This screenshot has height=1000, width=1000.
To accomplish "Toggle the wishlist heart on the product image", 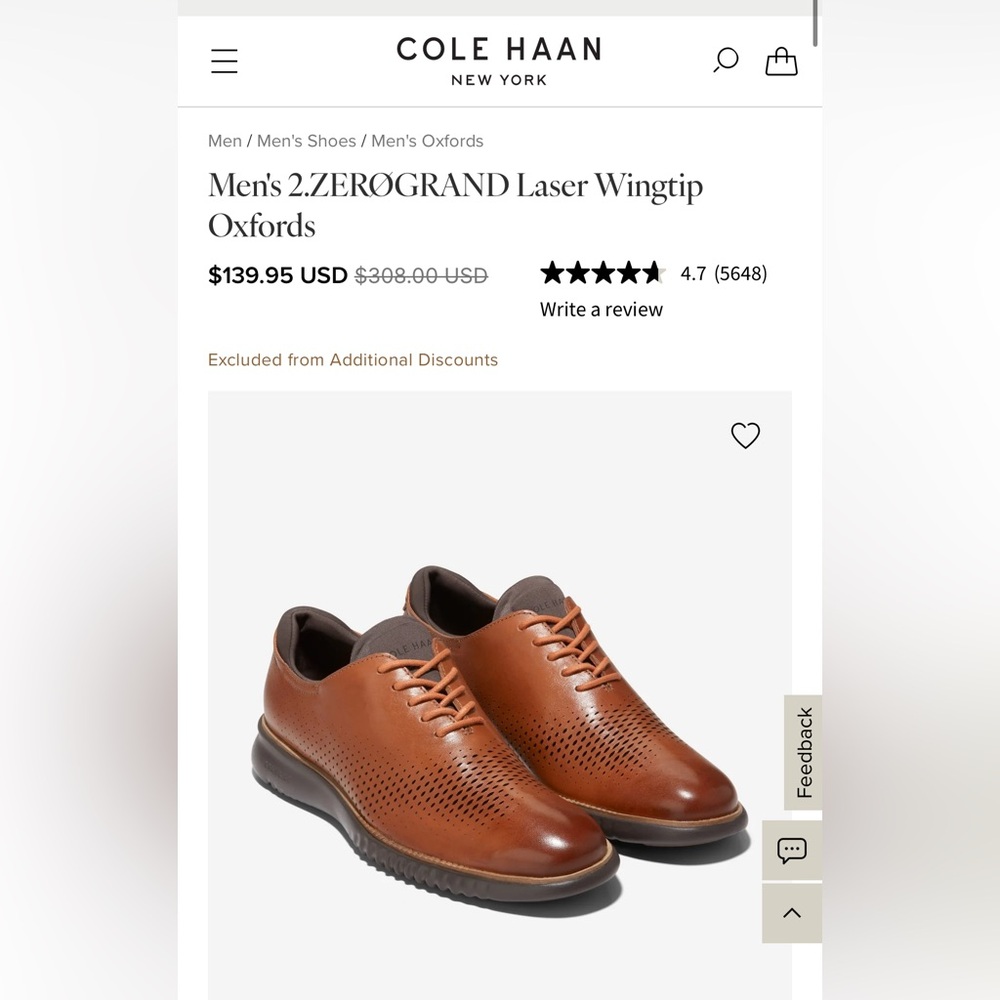I will click(x=745, y=435).
